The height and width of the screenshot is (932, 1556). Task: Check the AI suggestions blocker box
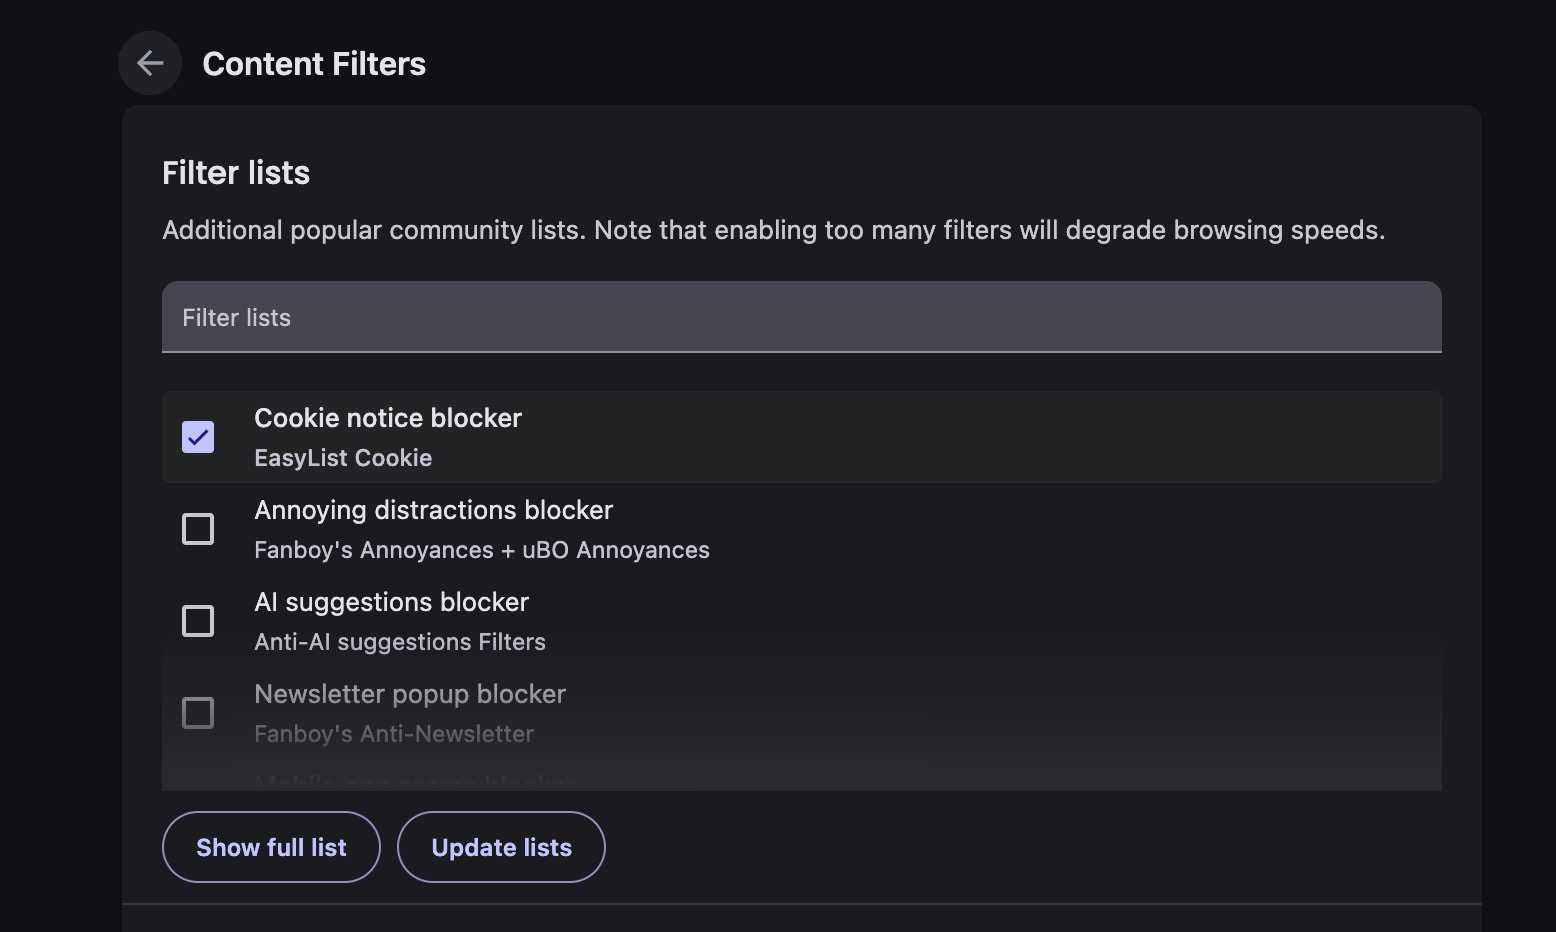(x=197, y=620)
